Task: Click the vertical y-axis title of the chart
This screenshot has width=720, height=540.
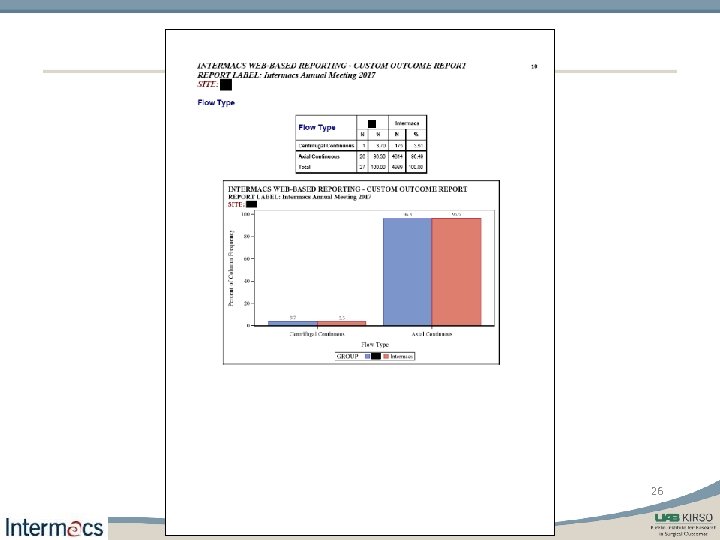Action: [231, 268]
